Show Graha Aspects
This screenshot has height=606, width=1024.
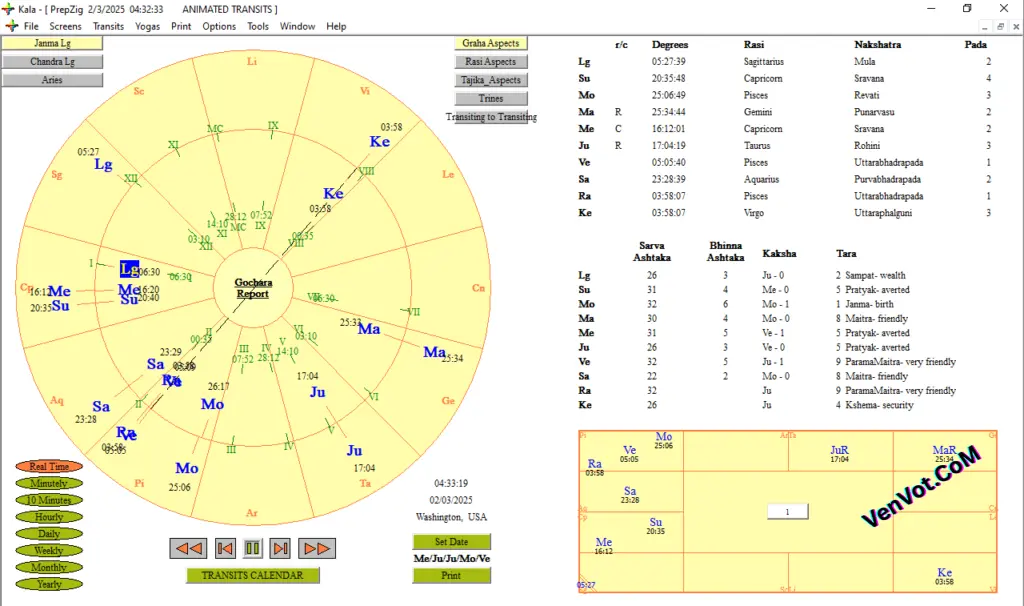tap(491, 43)
